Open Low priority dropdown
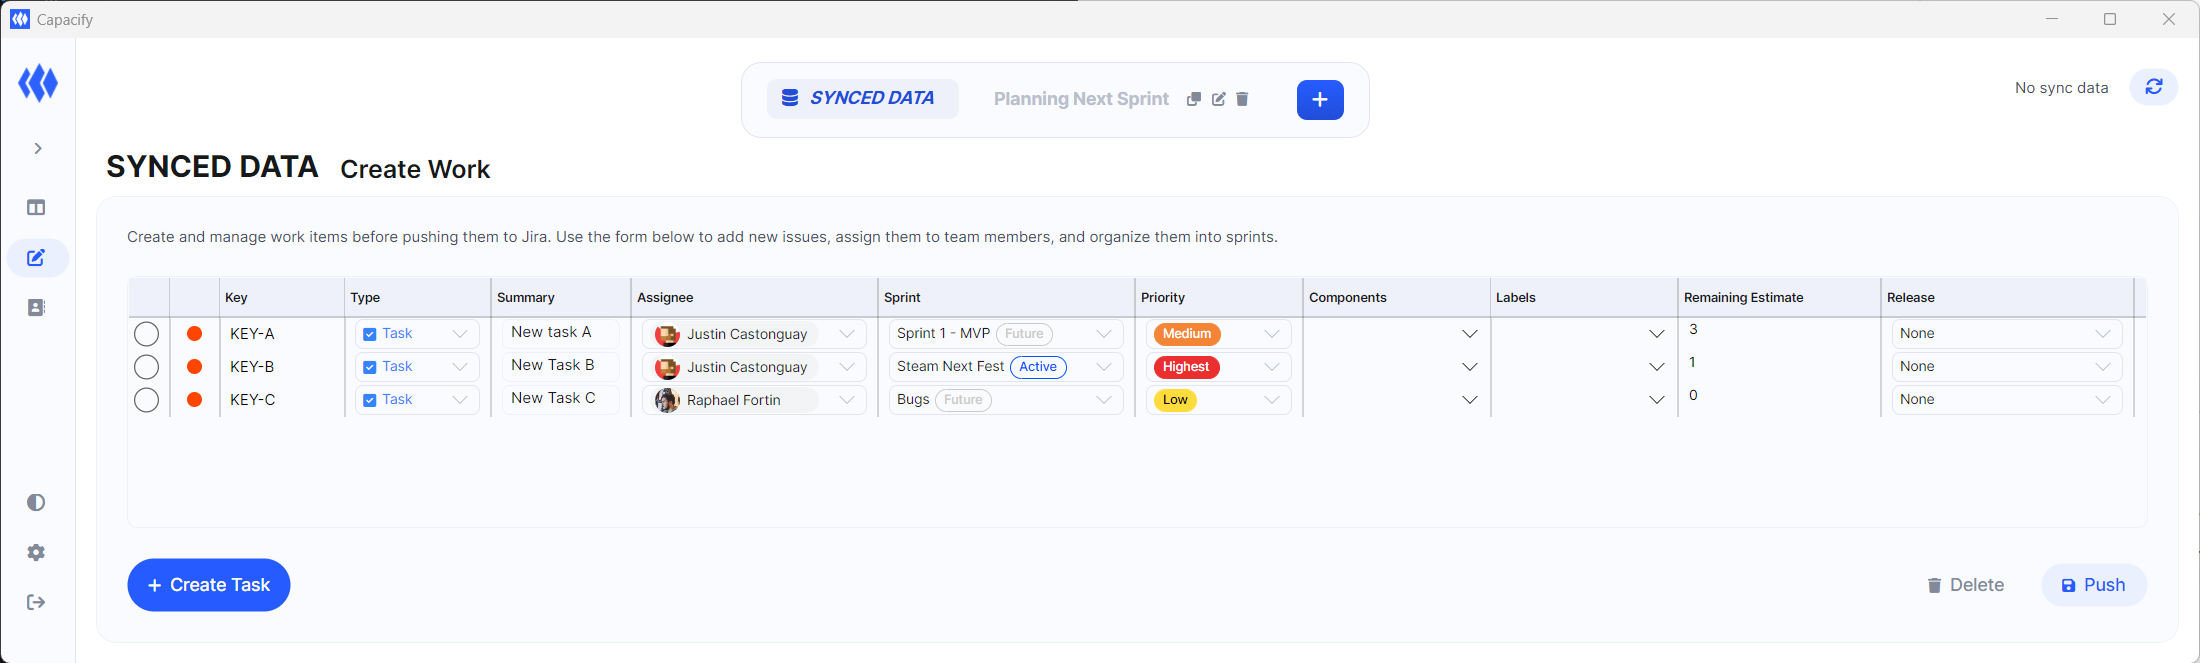This screenshot has height=663, width=2200. coord(1218,400)
